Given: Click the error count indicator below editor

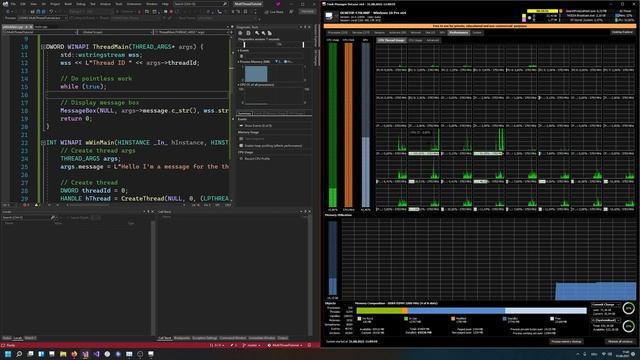Looking at the screenshot, I should [x=25, y=205].
